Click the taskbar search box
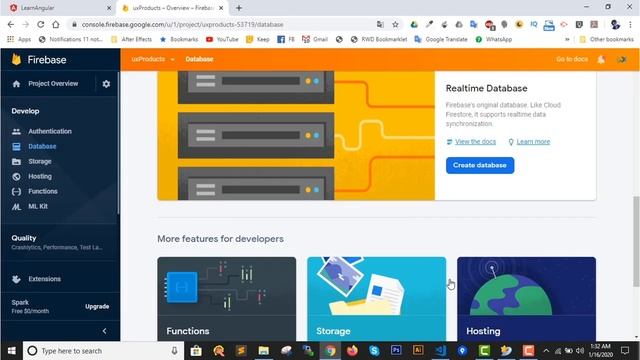 coord(102,351)
